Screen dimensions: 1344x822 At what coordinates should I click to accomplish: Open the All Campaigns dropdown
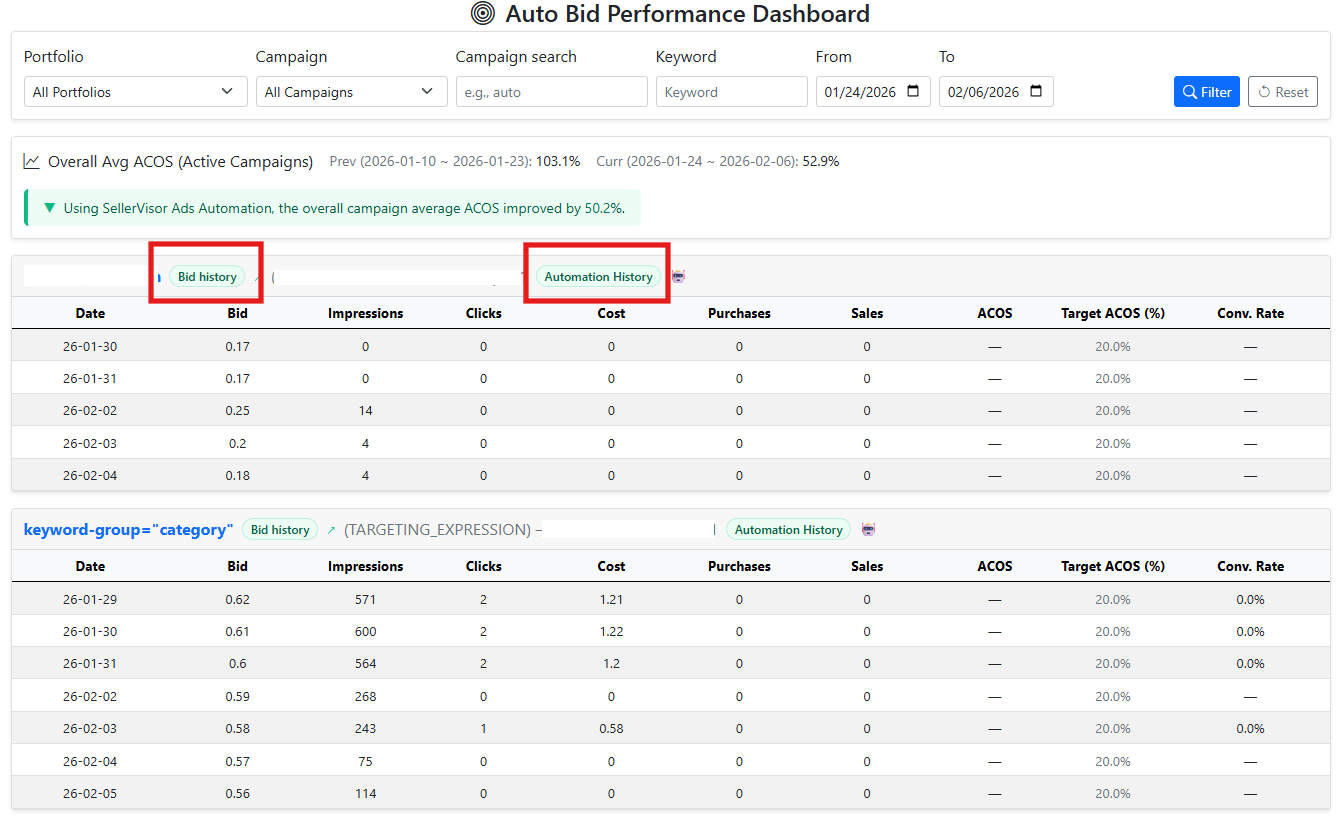click(351, 92)
